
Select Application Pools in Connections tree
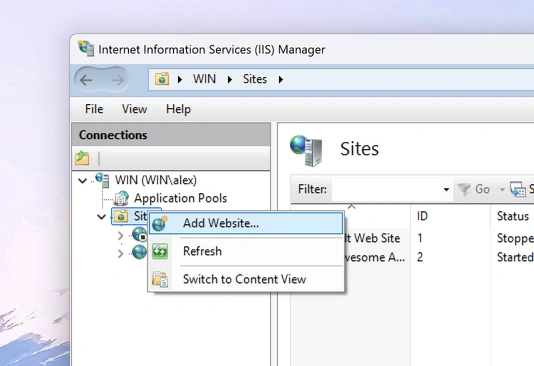180,198
